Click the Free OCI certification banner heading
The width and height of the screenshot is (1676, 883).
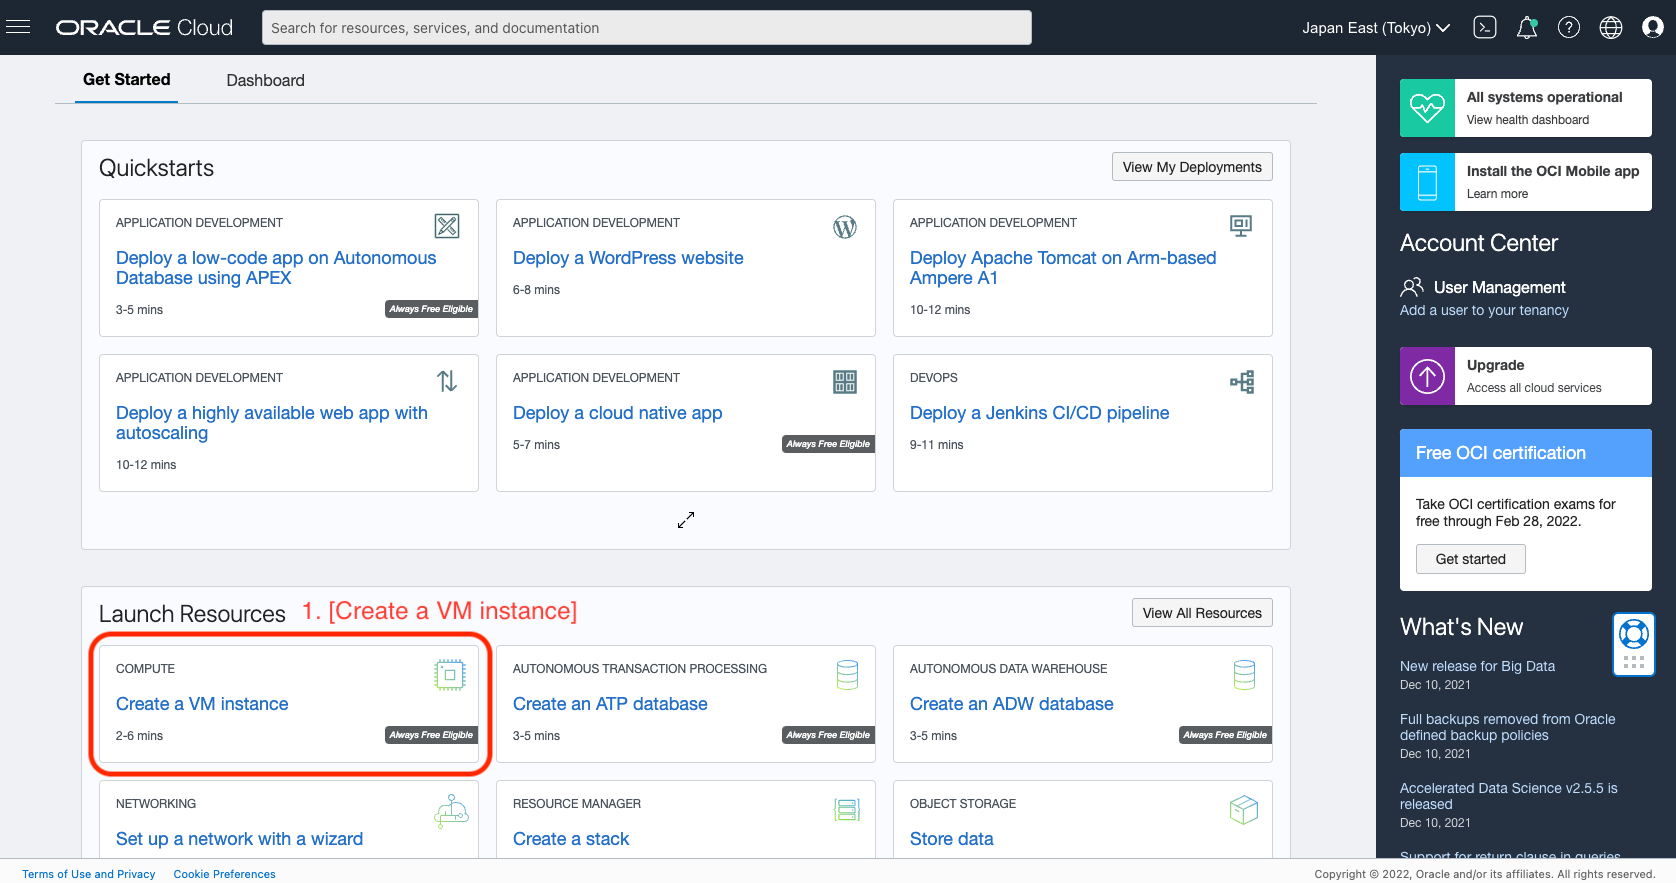[1500, 453]
